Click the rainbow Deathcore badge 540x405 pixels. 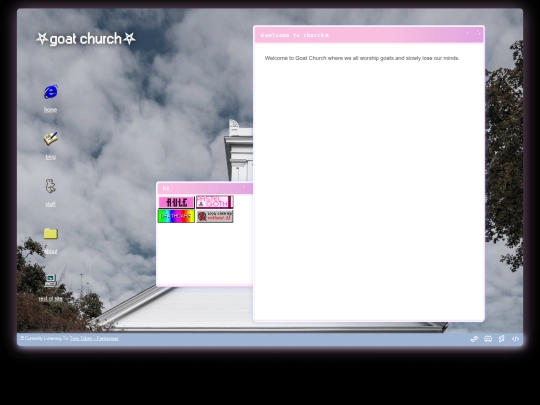176,216
